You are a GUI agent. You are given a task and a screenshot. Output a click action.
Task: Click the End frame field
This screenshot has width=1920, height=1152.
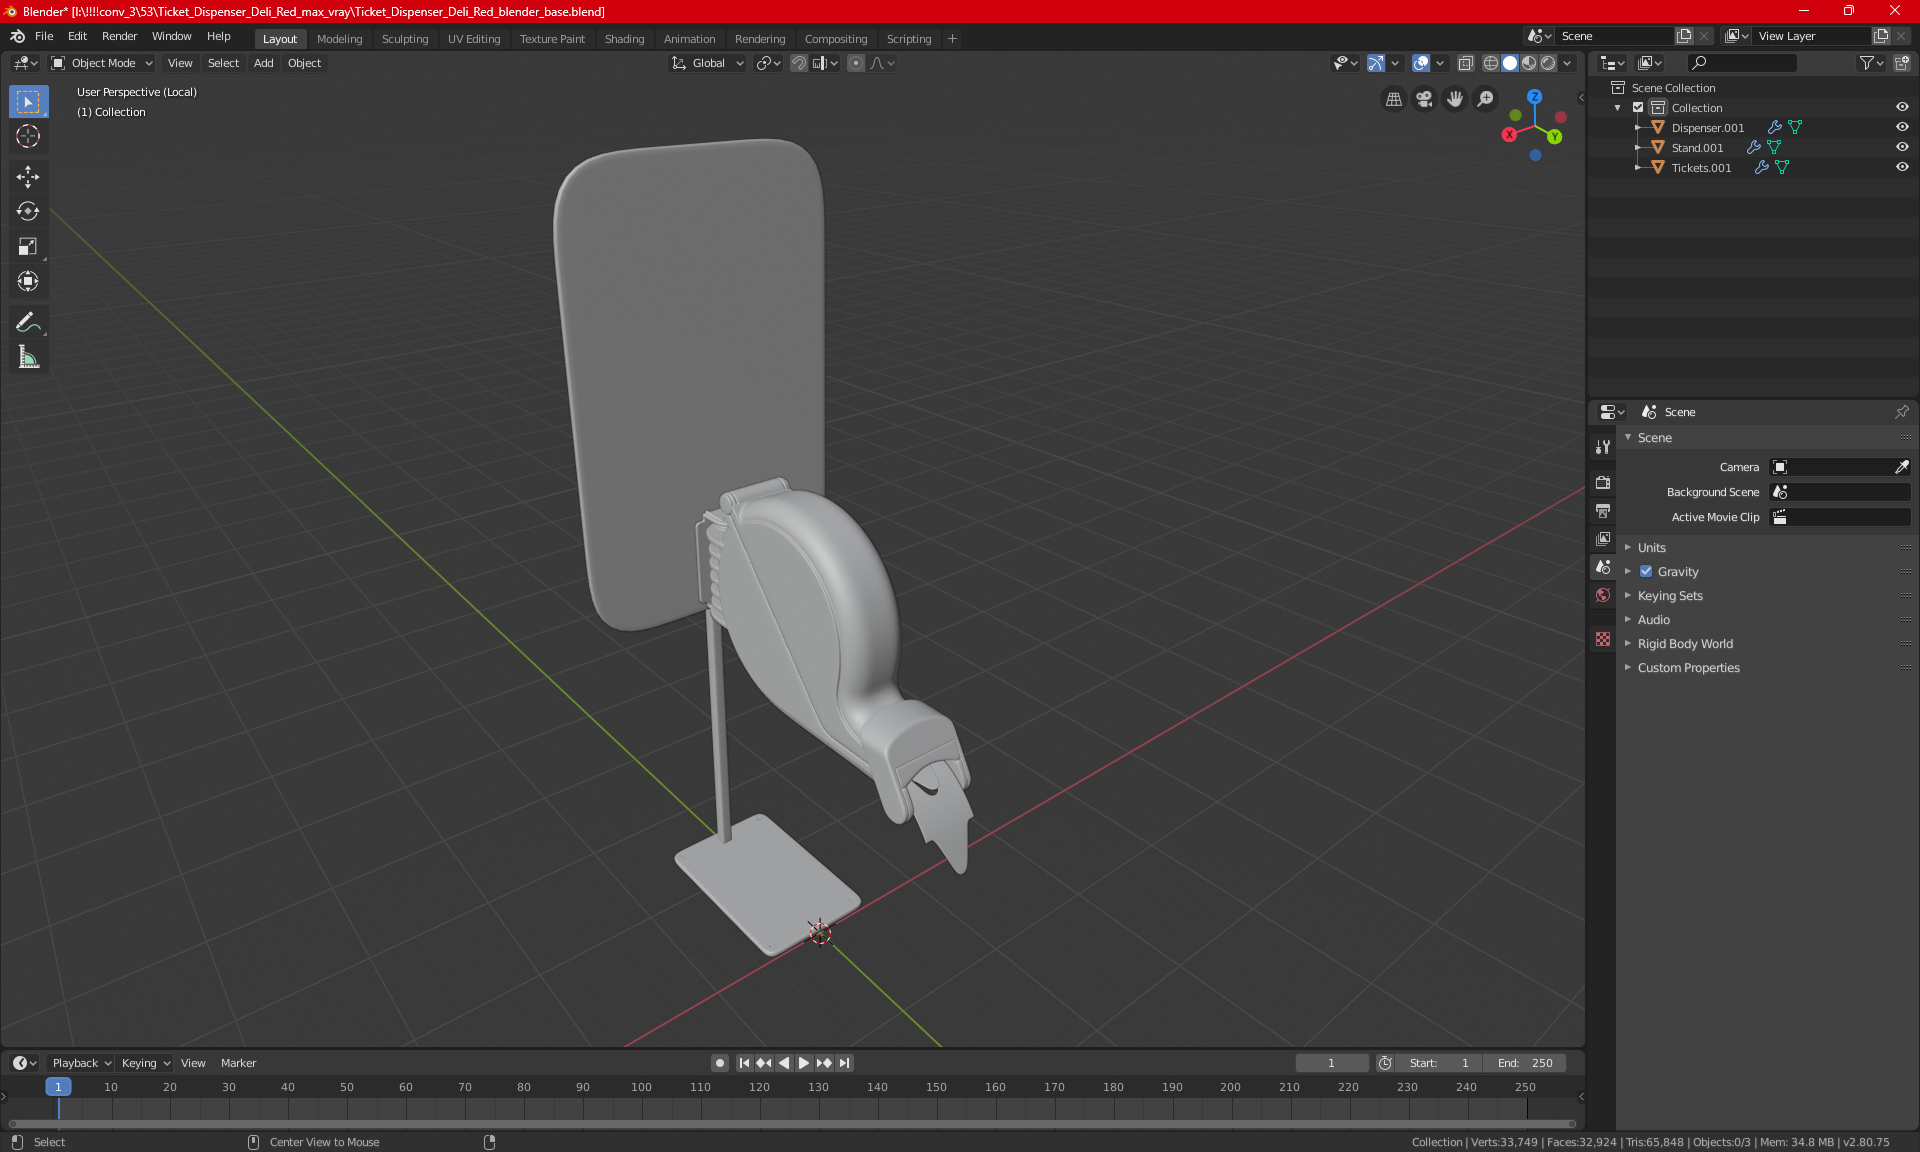(x=1525, y=1063)
